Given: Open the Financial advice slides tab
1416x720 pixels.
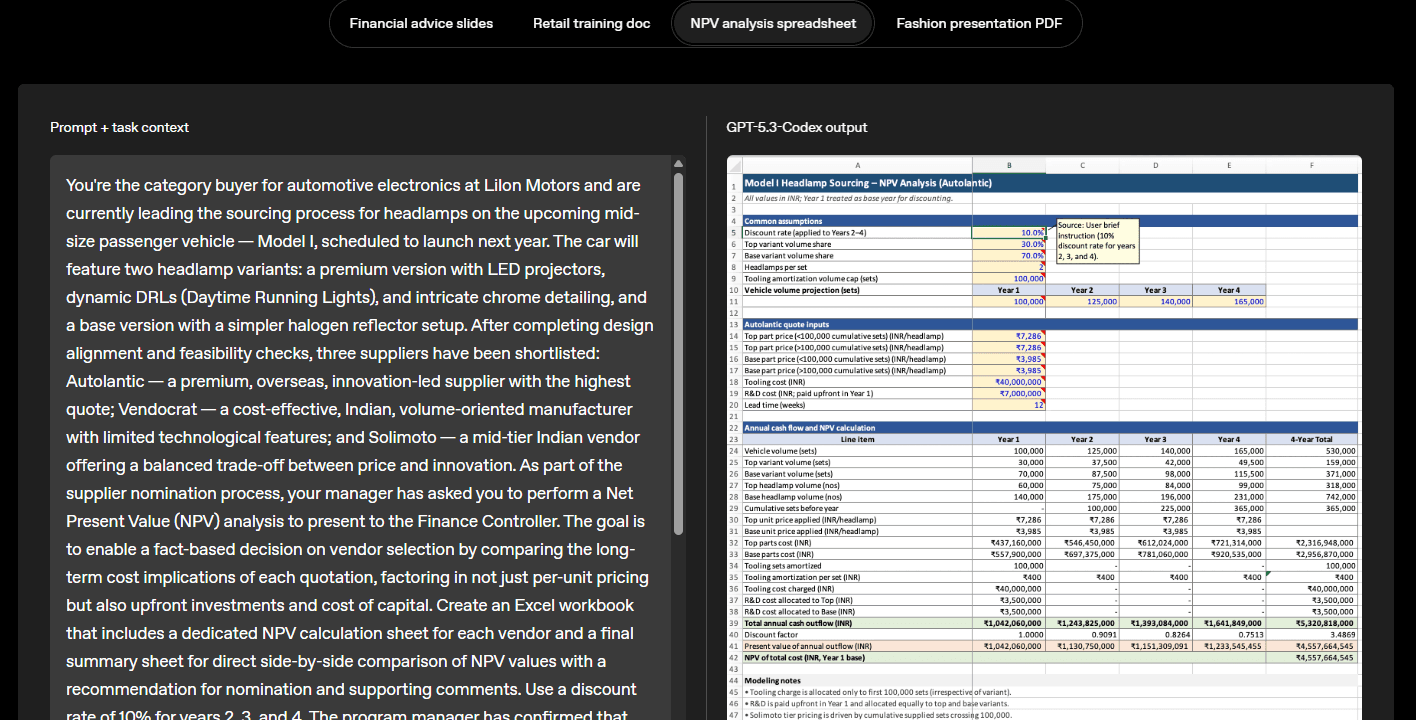Looking at the screenshot, I should [x=421, y=23].
